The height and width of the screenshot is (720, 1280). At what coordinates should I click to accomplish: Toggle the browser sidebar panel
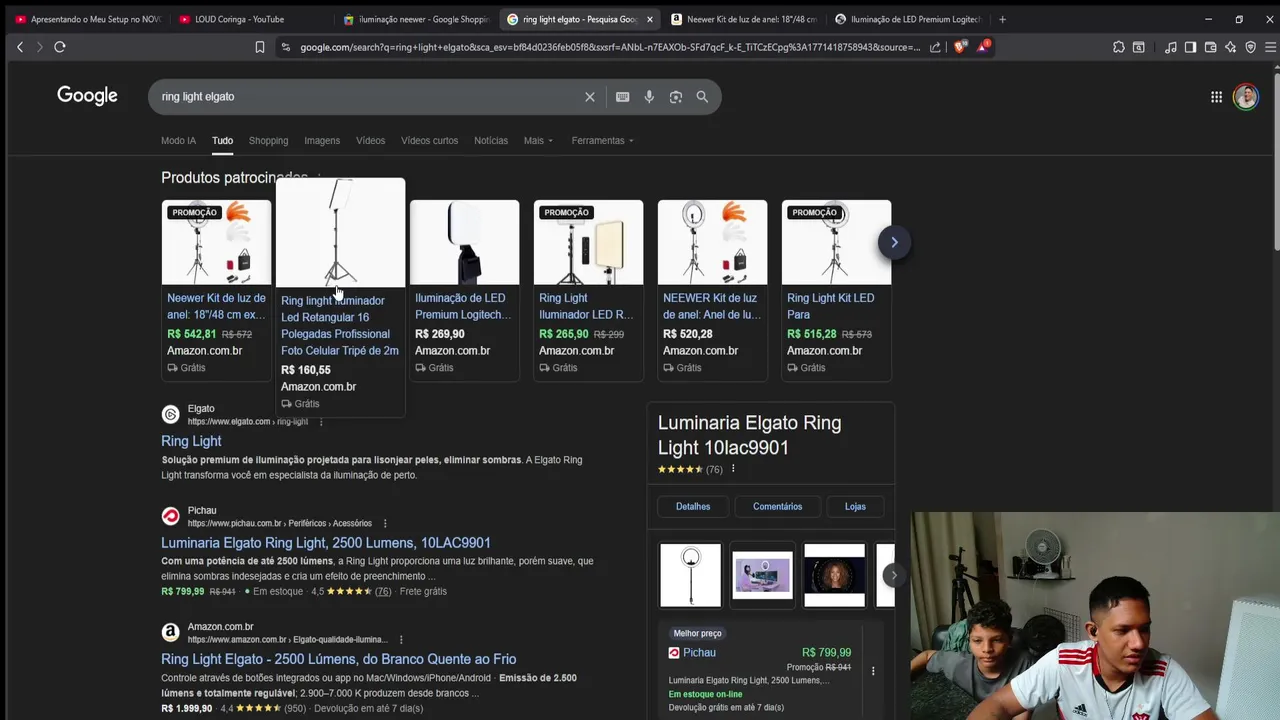(x=1190, y=47)
